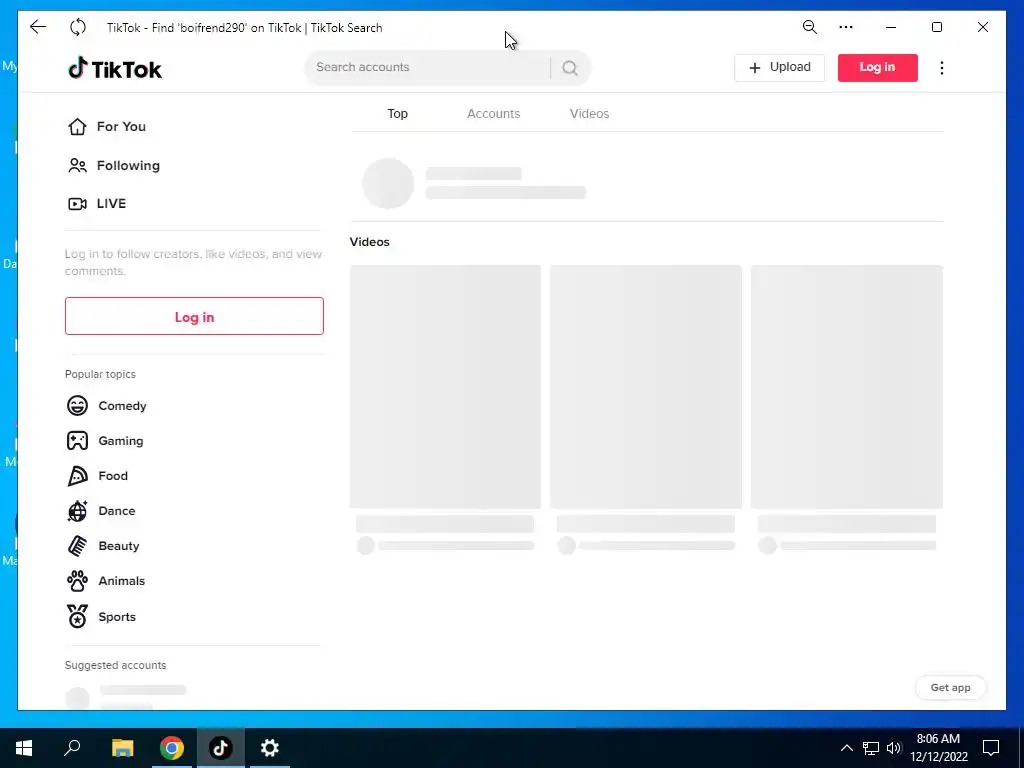Focus the Search accounts field
The width and height of the screenshot is (1024, 768).
(x=428, y=67)
